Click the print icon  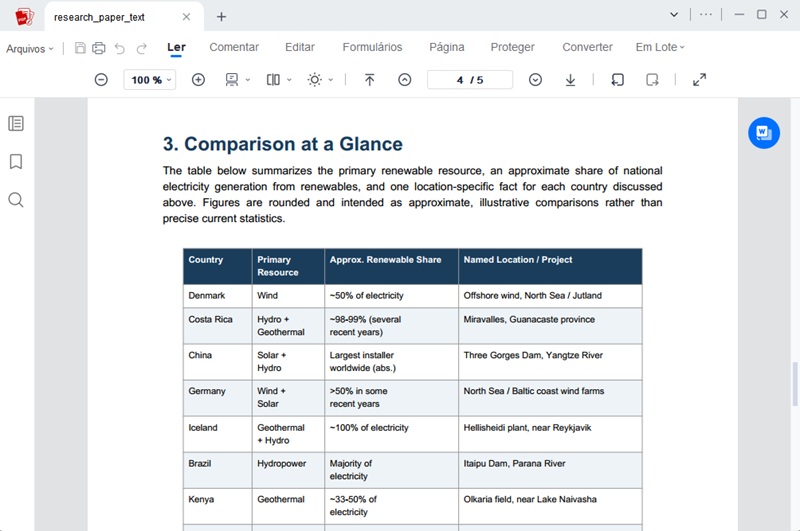coord(98,48)
